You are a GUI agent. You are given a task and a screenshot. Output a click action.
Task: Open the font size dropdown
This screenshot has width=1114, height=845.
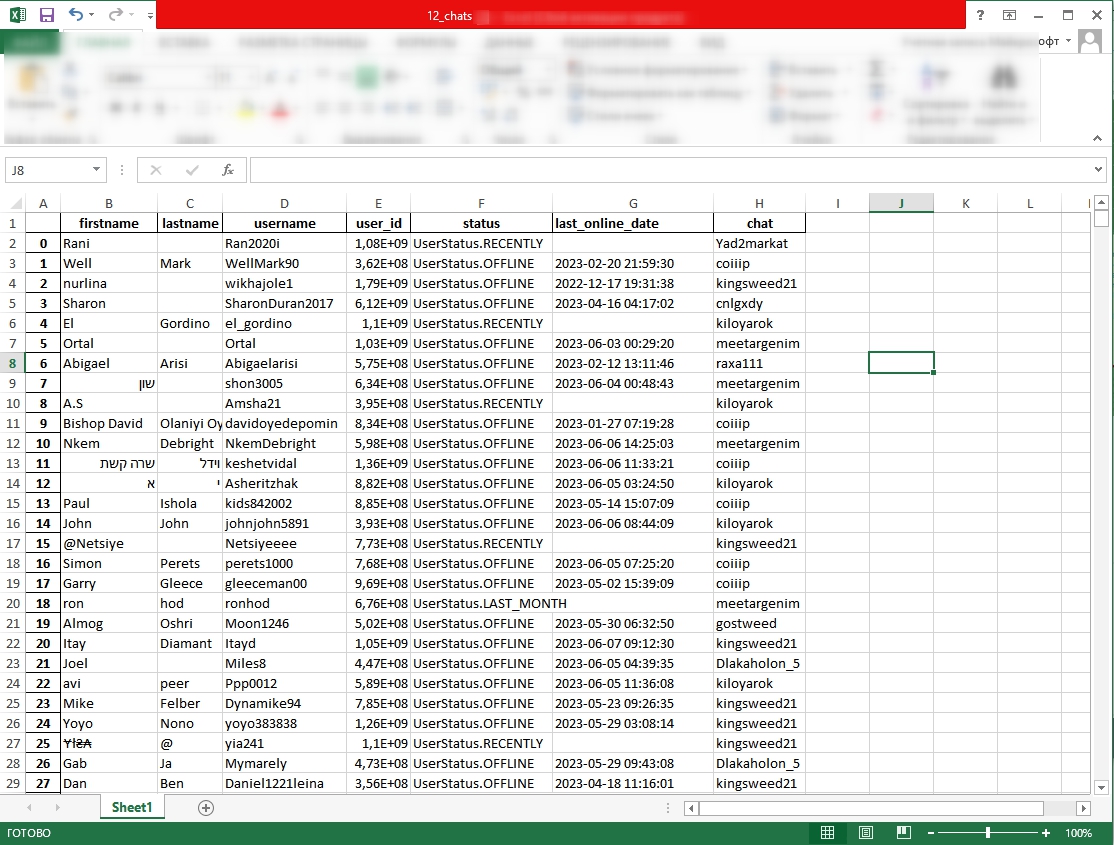coord(251,77)
